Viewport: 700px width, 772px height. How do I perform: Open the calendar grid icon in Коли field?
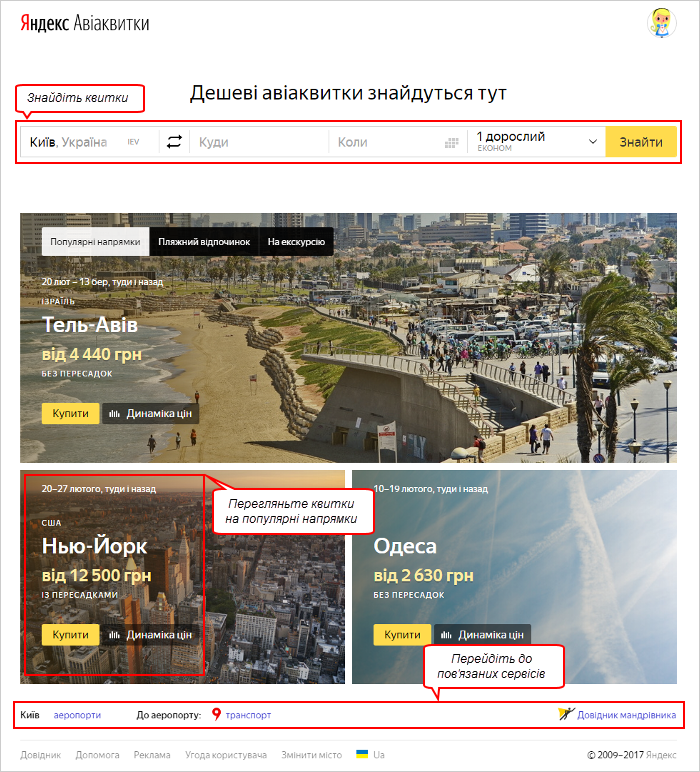(451, 143)
